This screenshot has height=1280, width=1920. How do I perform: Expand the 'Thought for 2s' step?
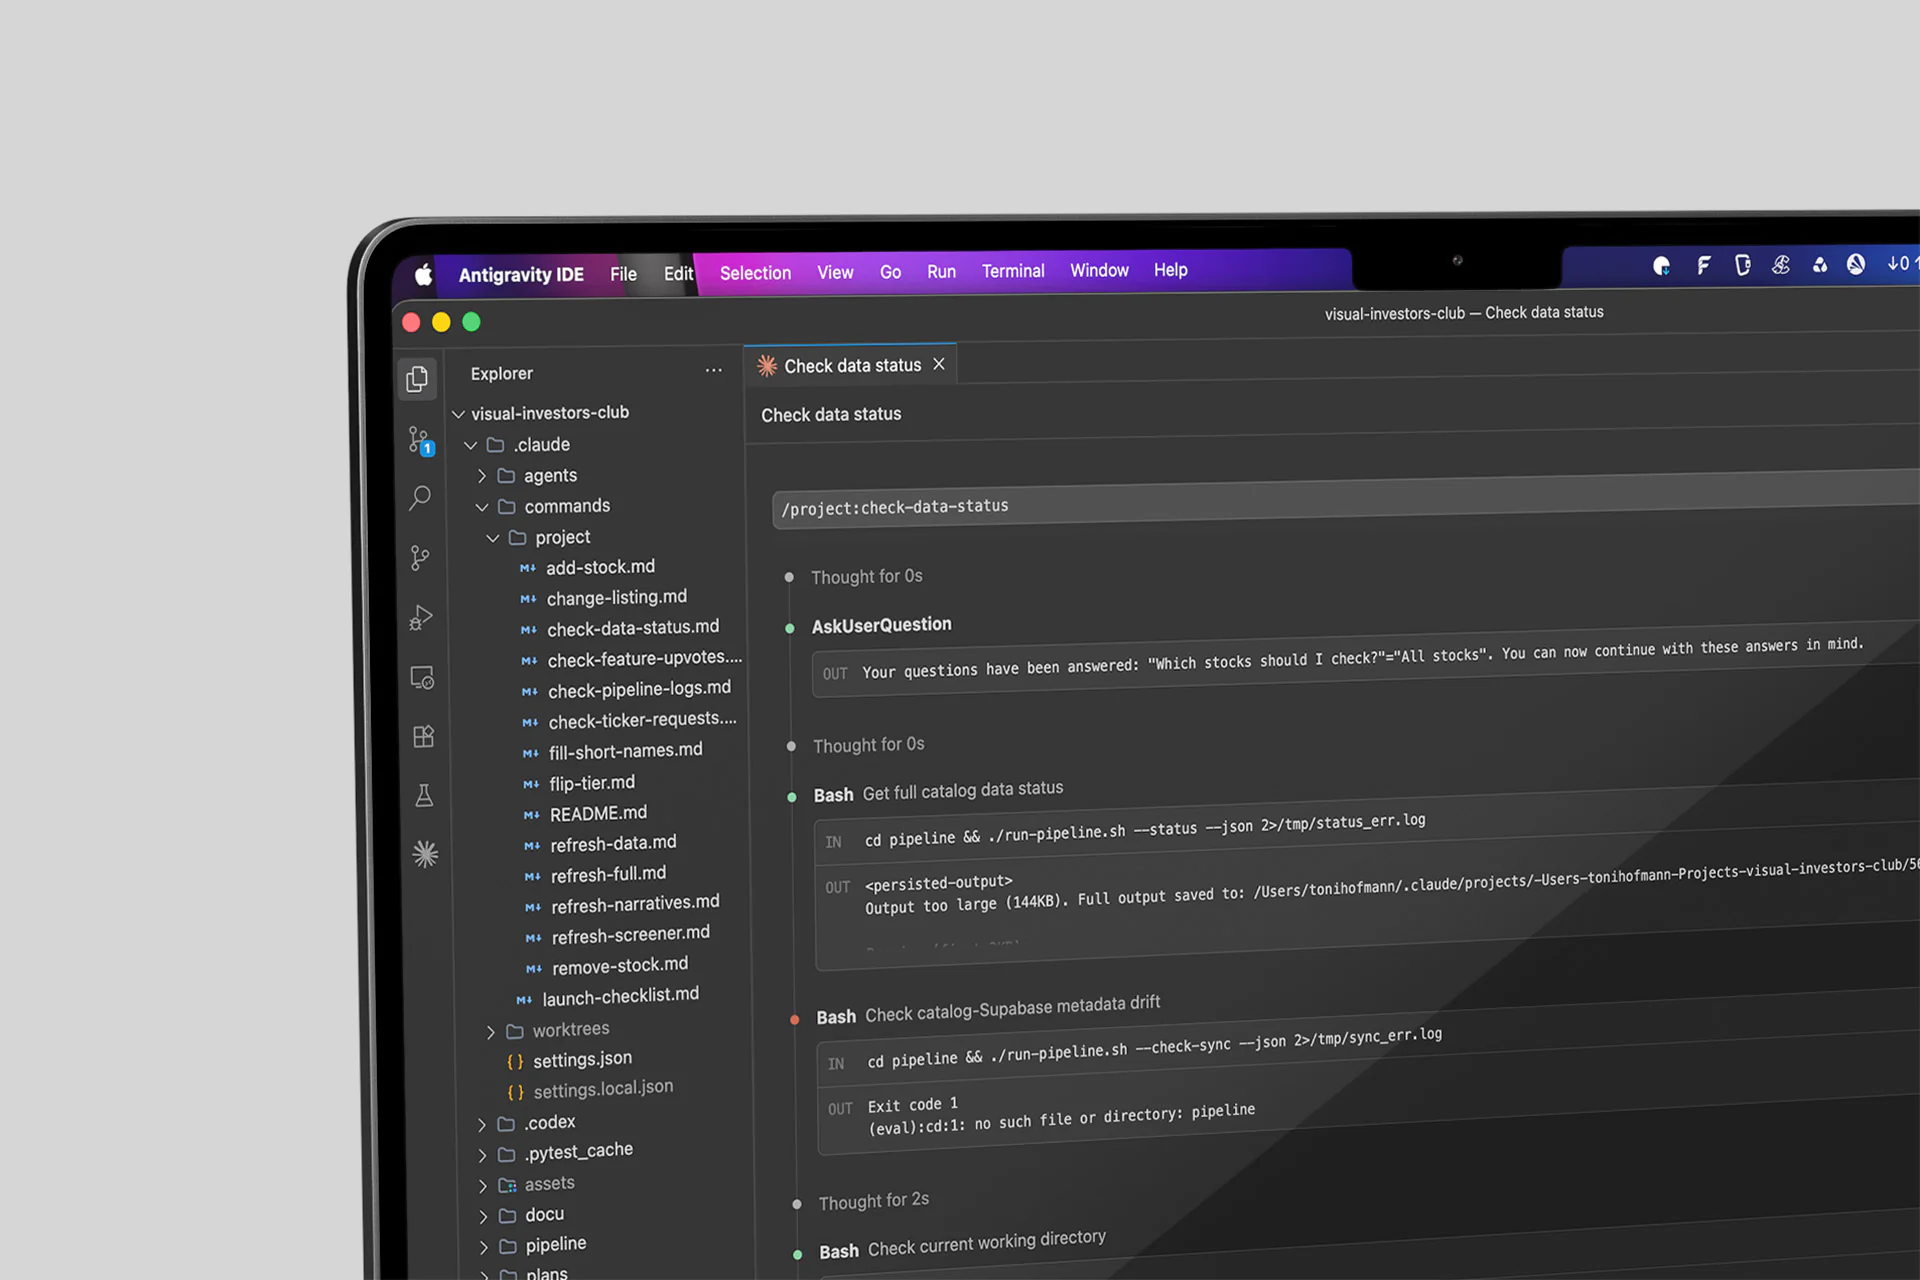pos(874,1201)
